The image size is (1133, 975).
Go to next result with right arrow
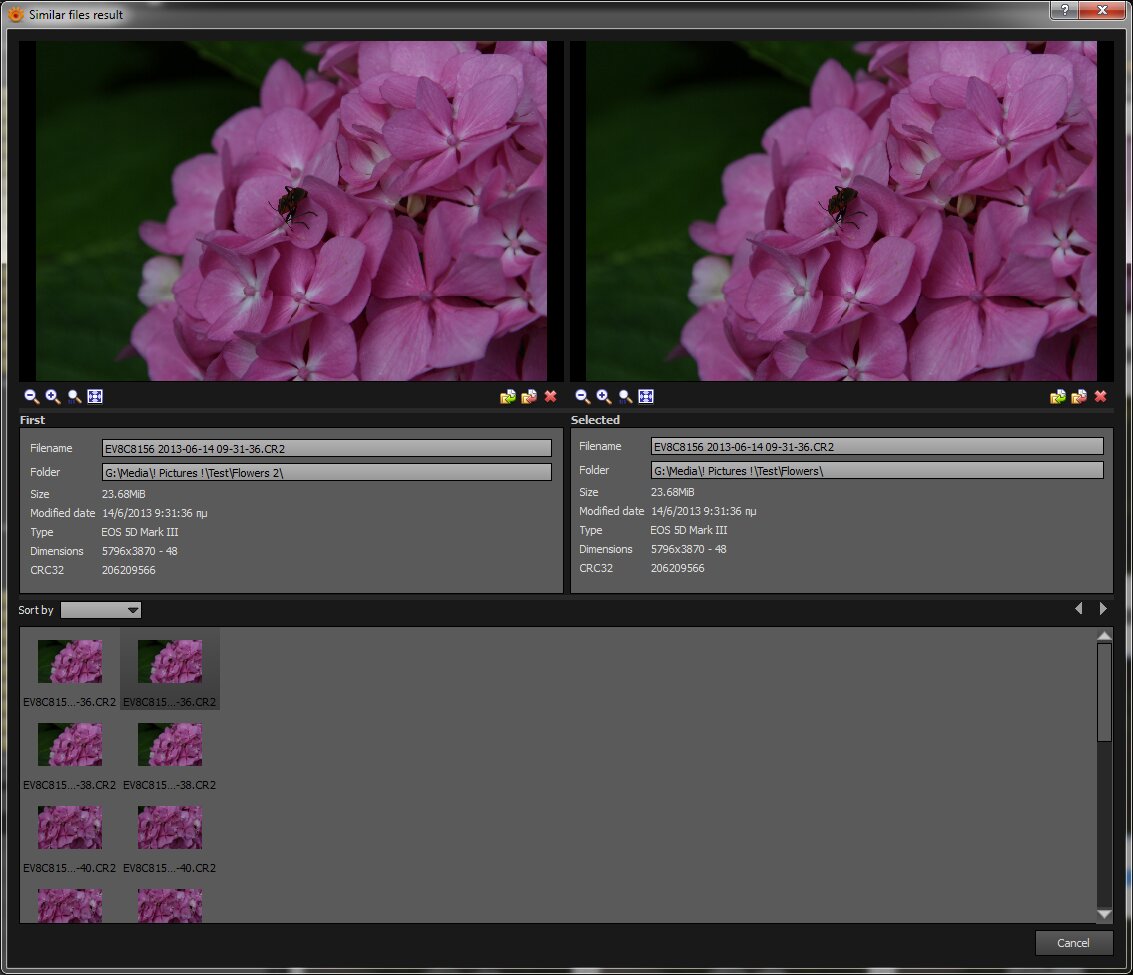coord(1103,609)
